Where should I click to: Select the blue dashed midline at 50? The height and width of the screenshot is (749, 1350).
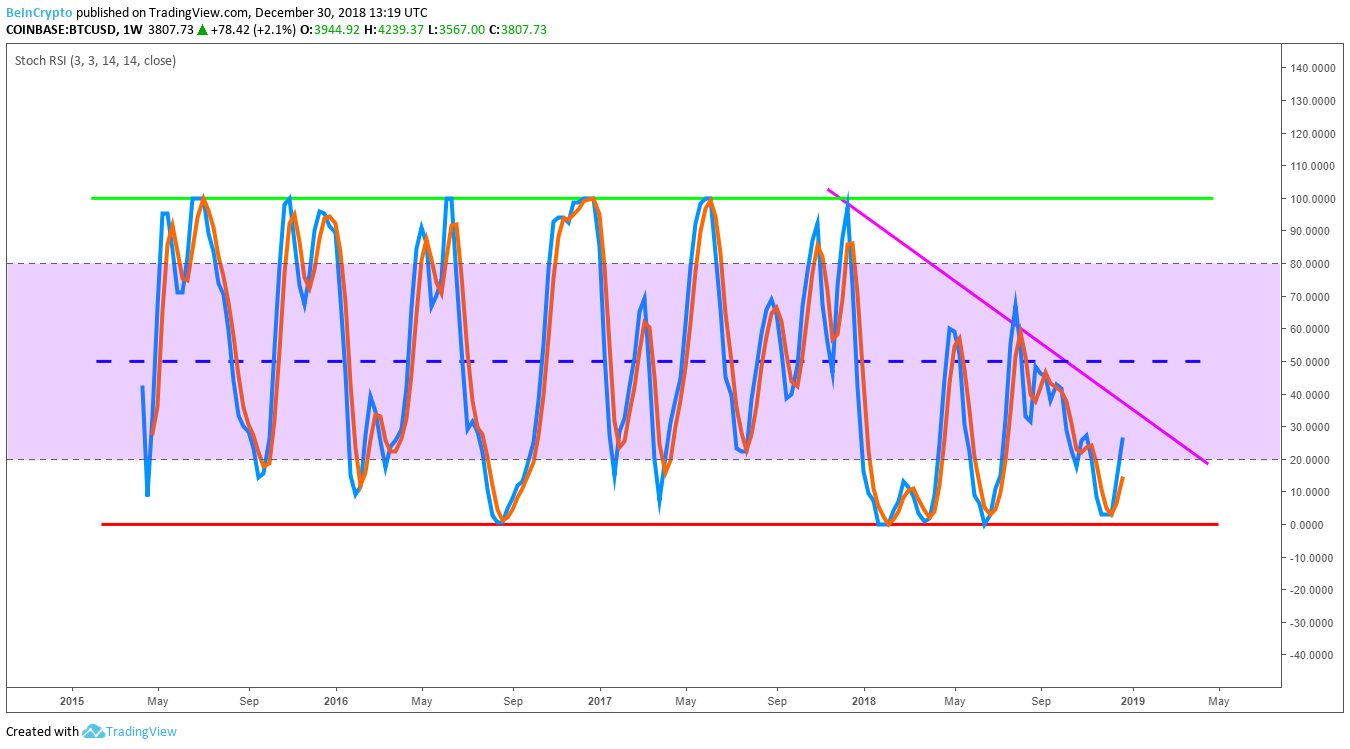(648, 361)
